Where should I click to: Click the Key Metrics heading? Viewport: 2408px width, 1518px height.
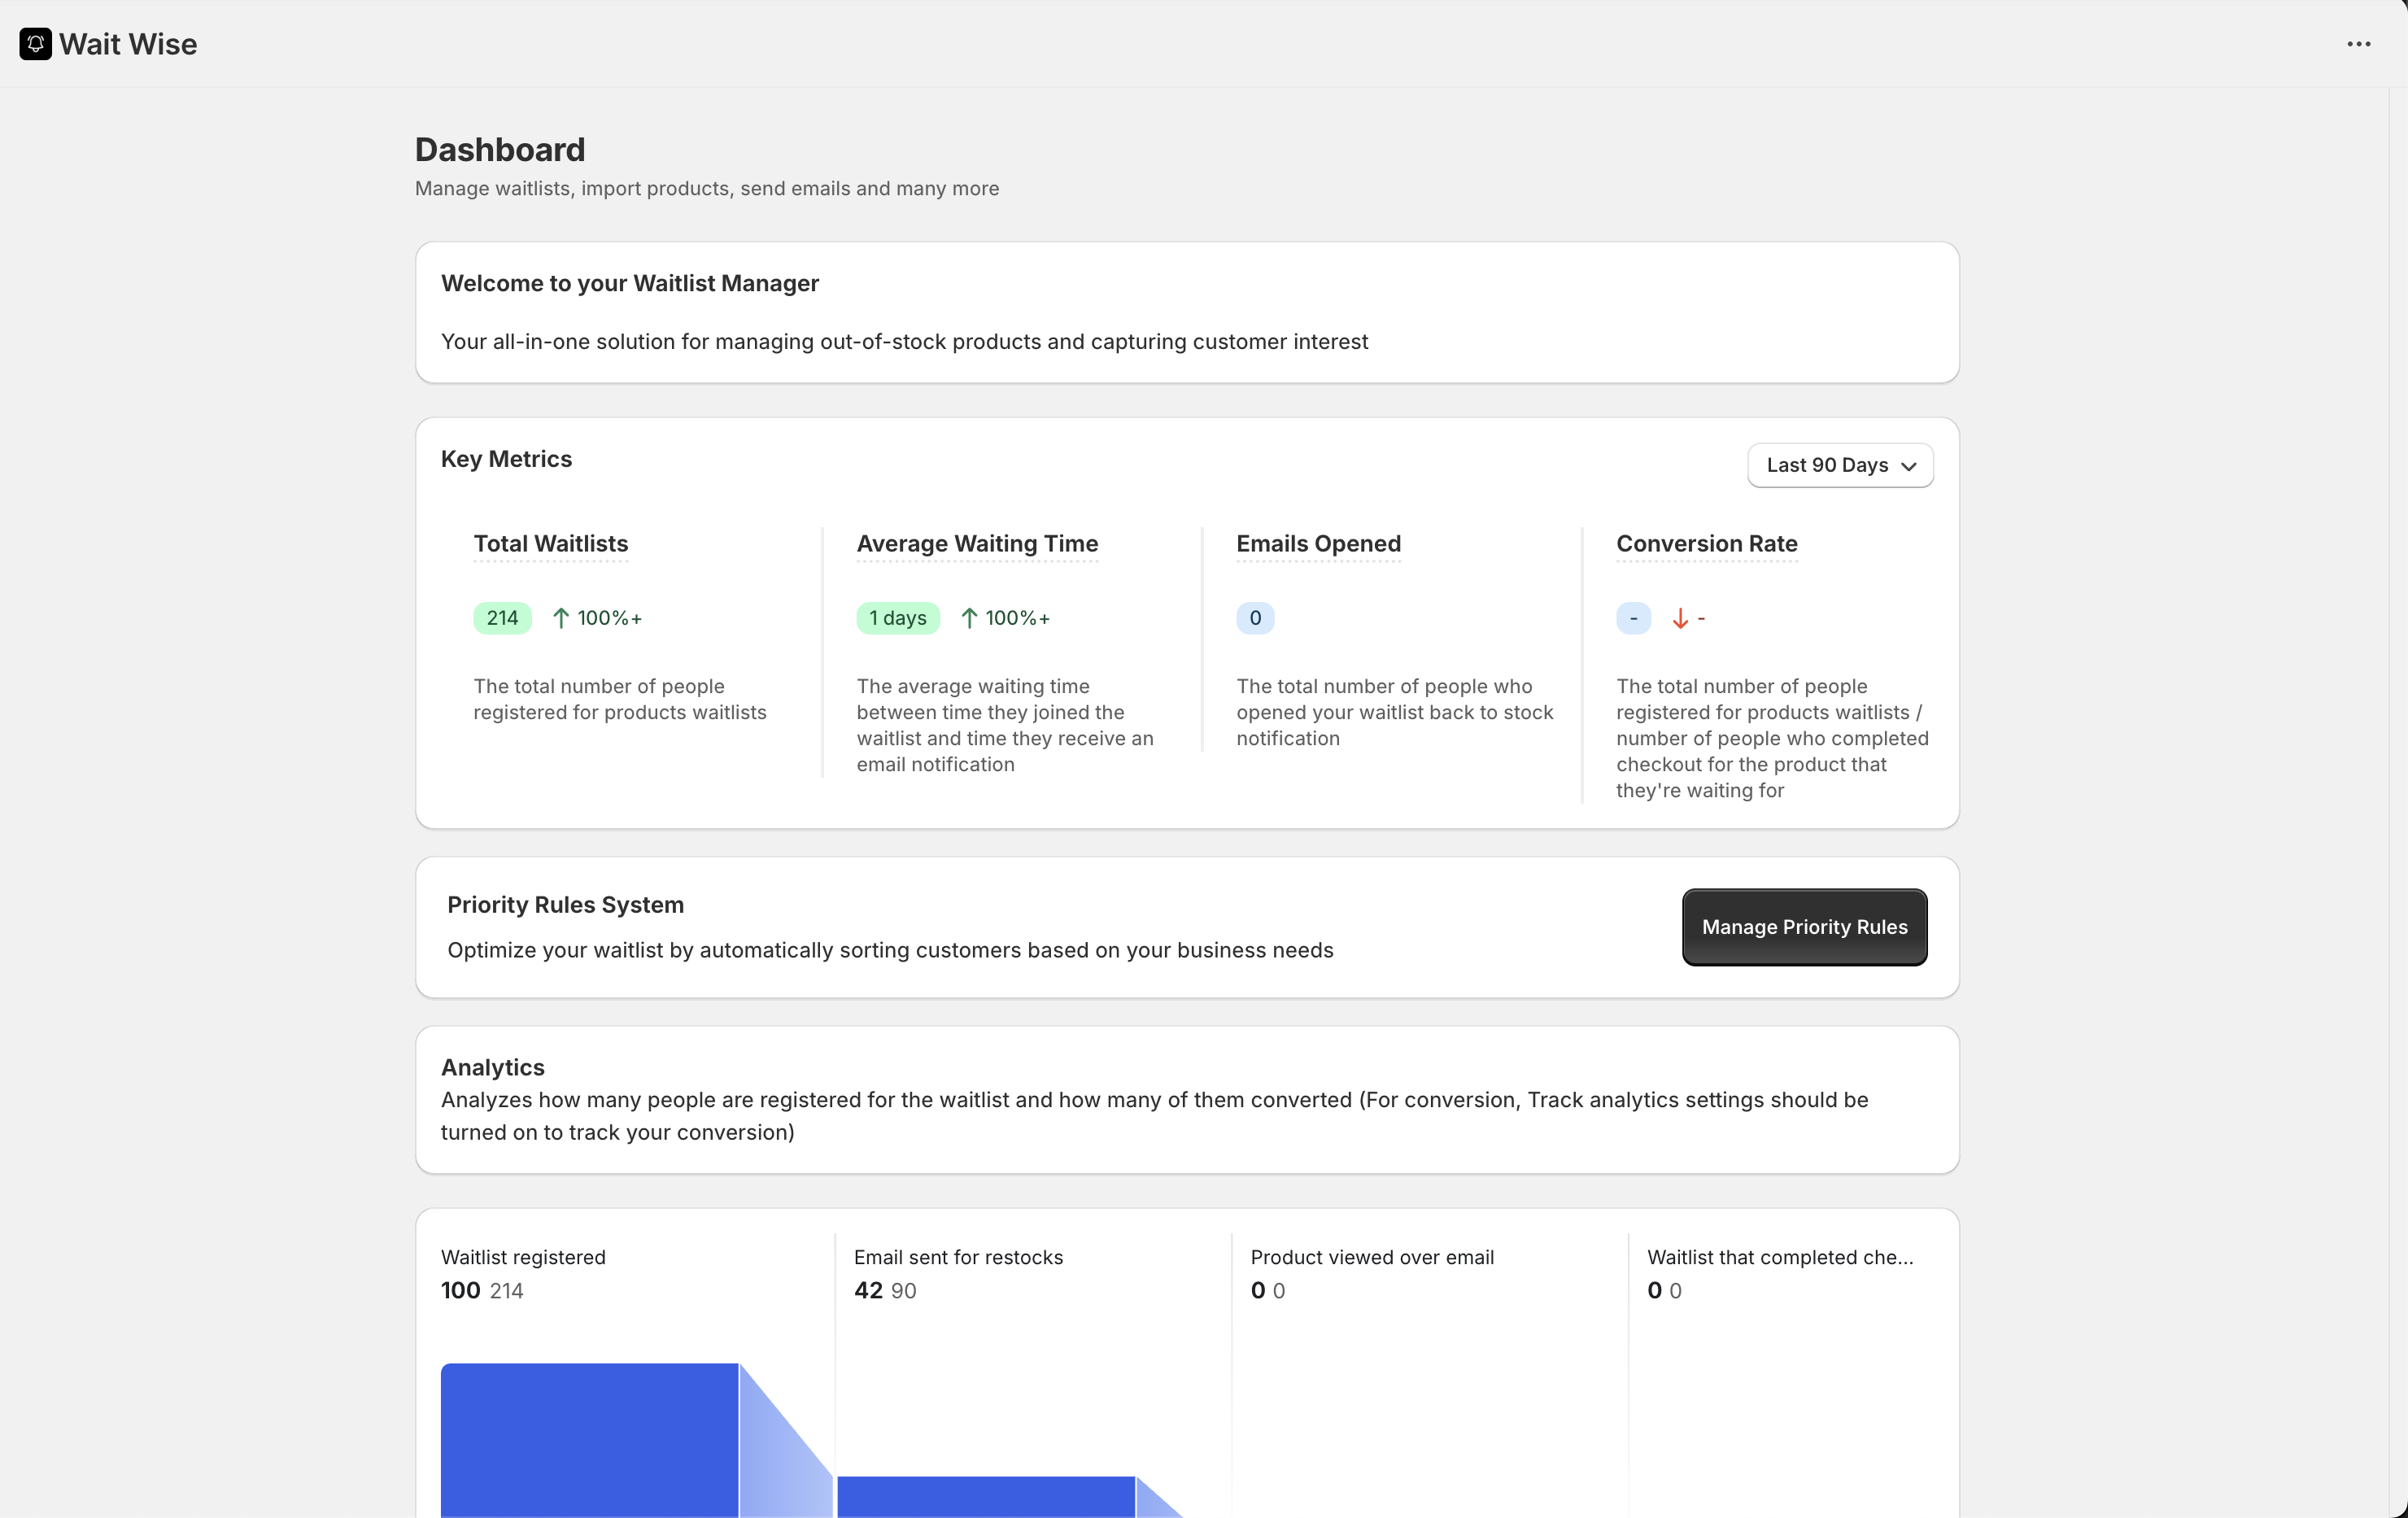[x=506, y=459]
